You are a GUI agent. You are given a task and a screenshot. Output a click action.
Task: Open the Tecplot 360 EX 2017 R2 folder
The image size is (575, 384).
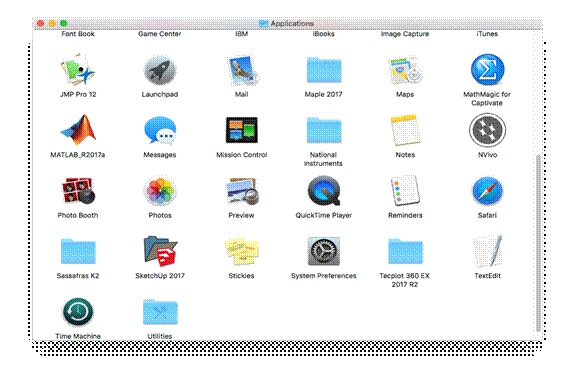click(405, 251)
